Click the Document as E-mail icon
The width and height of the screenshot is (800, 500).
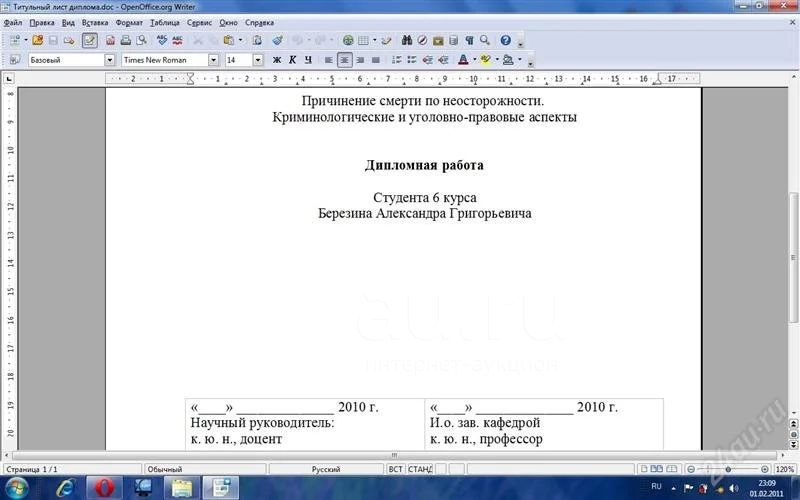click(x=69, y=40)
